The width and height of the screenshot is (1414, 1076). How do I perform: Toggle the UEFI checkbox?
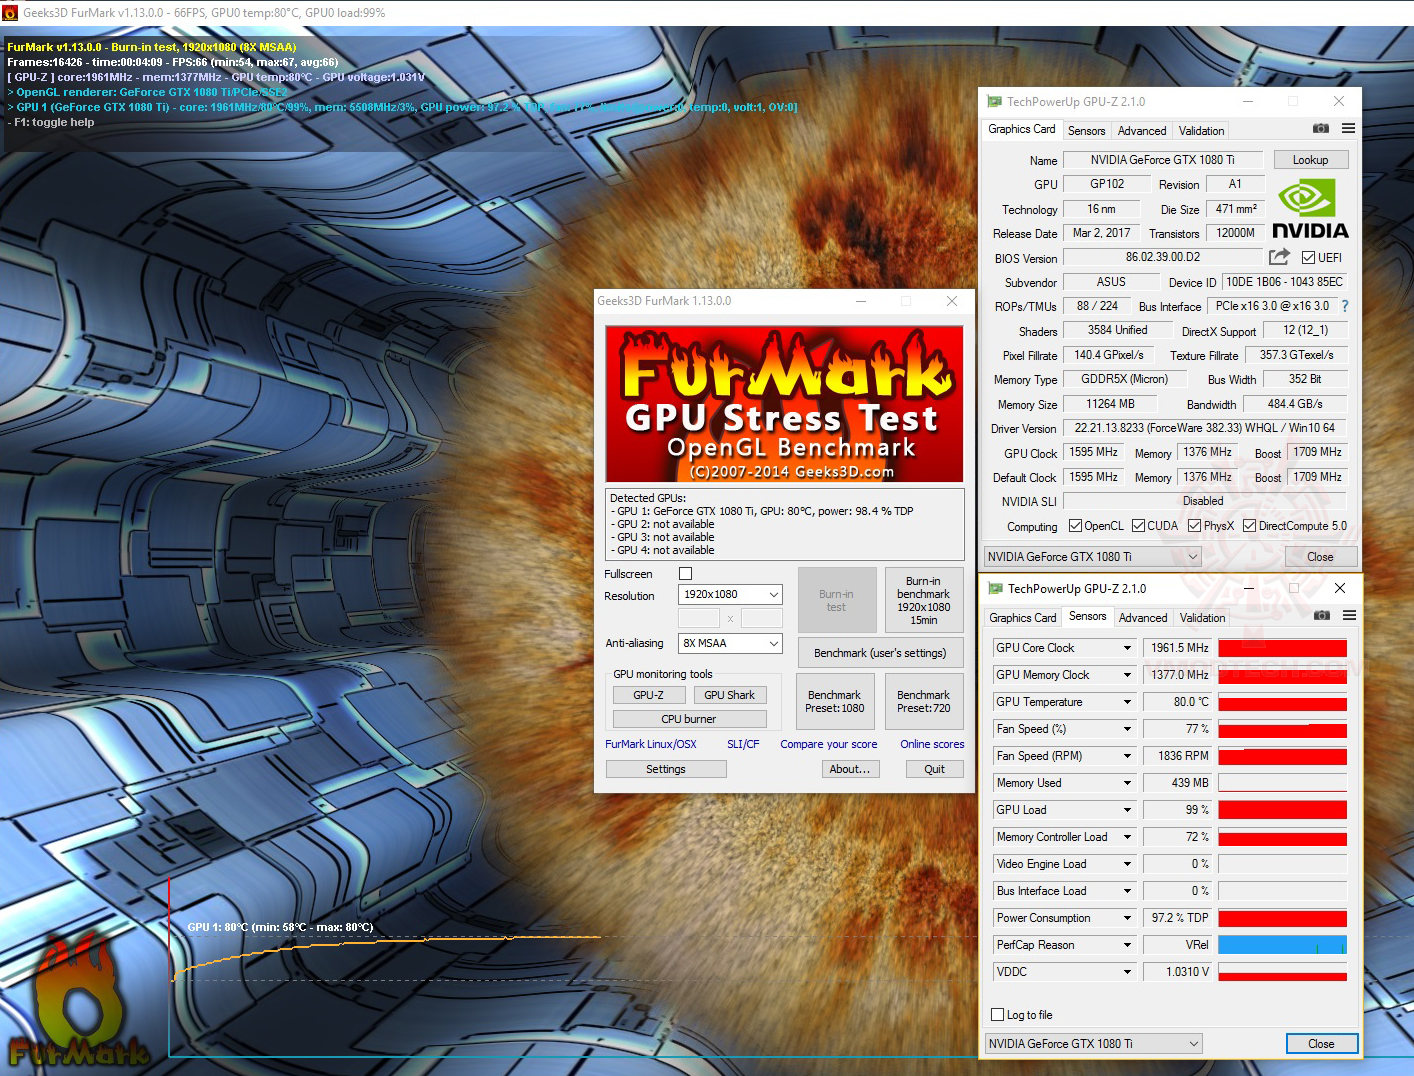tap(1308, 258)
